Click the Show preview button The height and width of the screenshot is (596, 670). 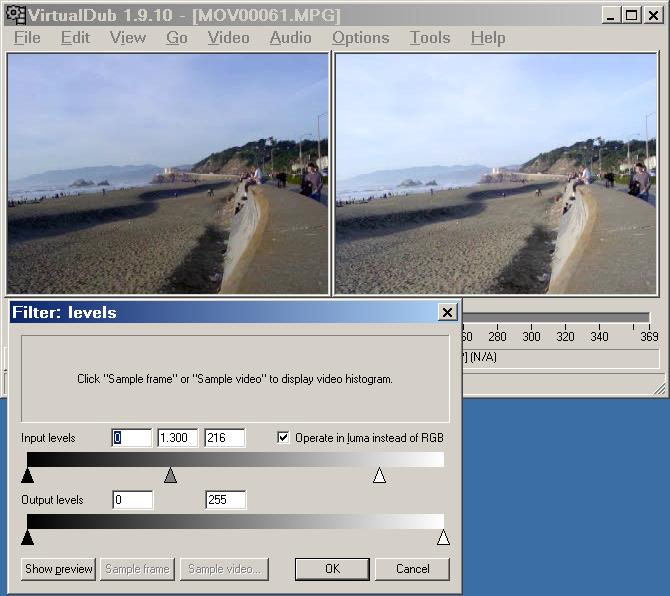[59, 569]
